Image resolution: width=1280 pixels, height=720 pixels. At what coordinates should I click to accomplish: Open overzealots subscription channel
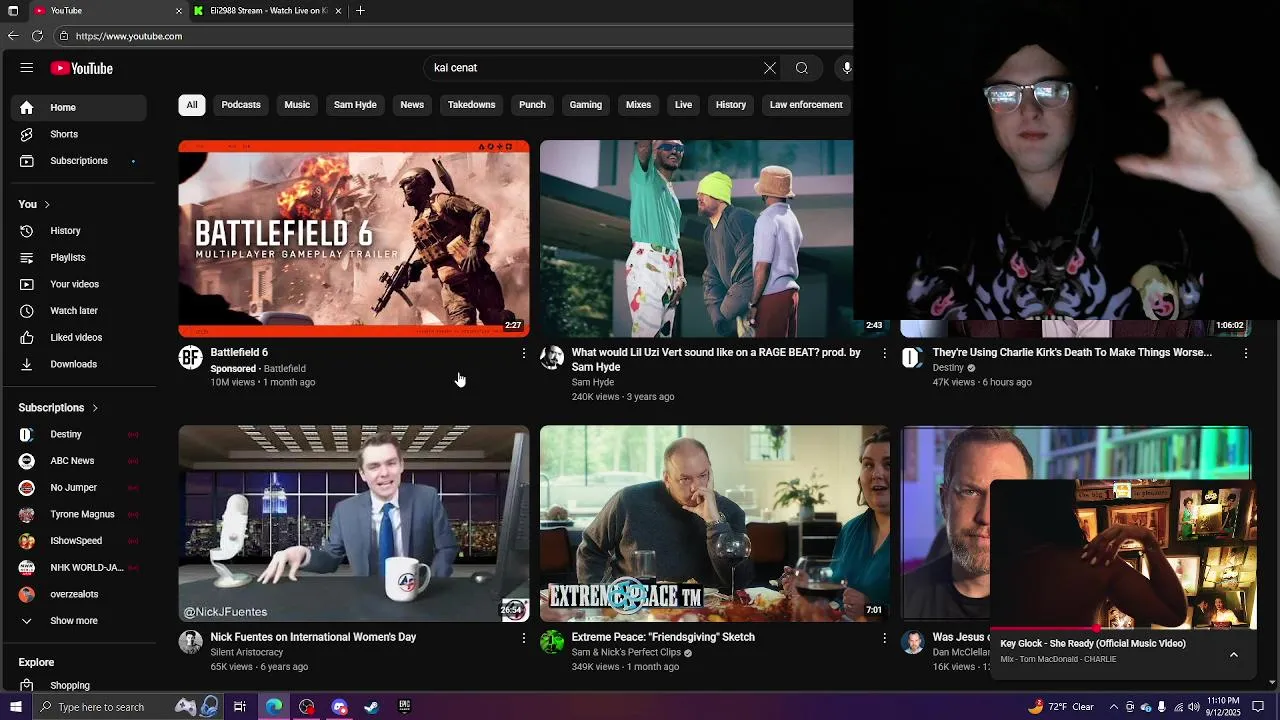pyautogui.click(x=79, y=594)
